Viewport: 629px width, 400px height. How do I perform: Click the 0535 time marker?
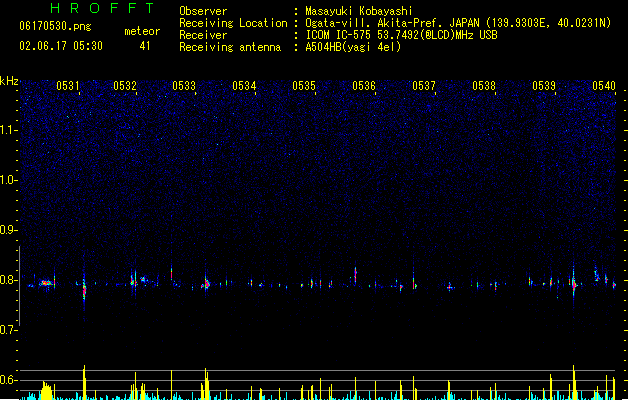(304, 86)
